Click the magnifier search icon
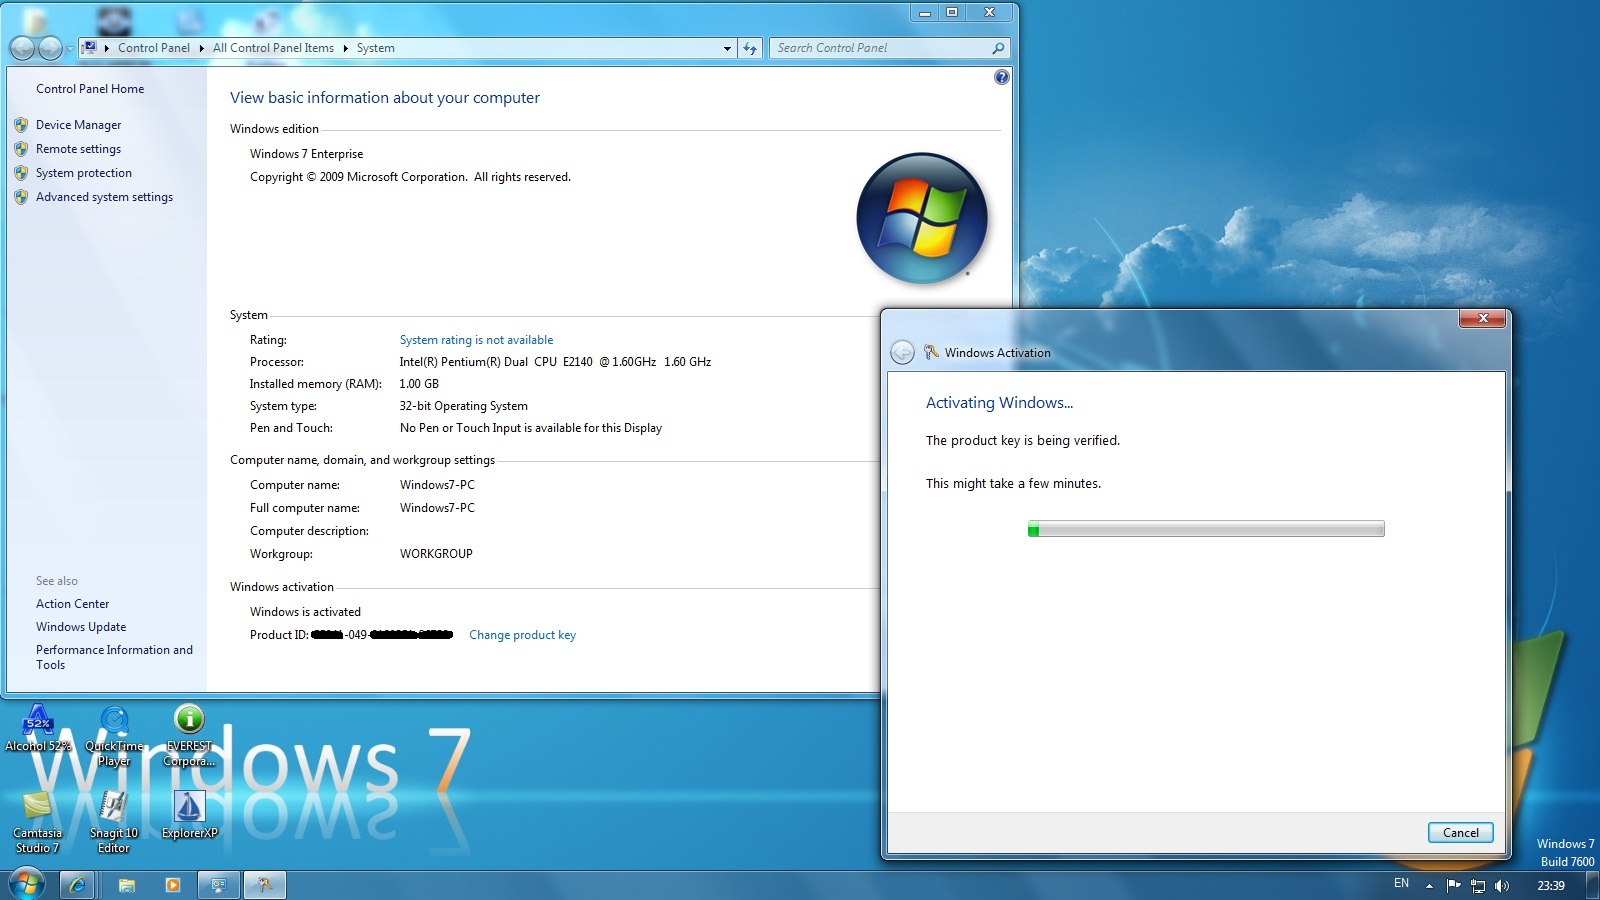 pyautogui.click(x=997, y=48)
